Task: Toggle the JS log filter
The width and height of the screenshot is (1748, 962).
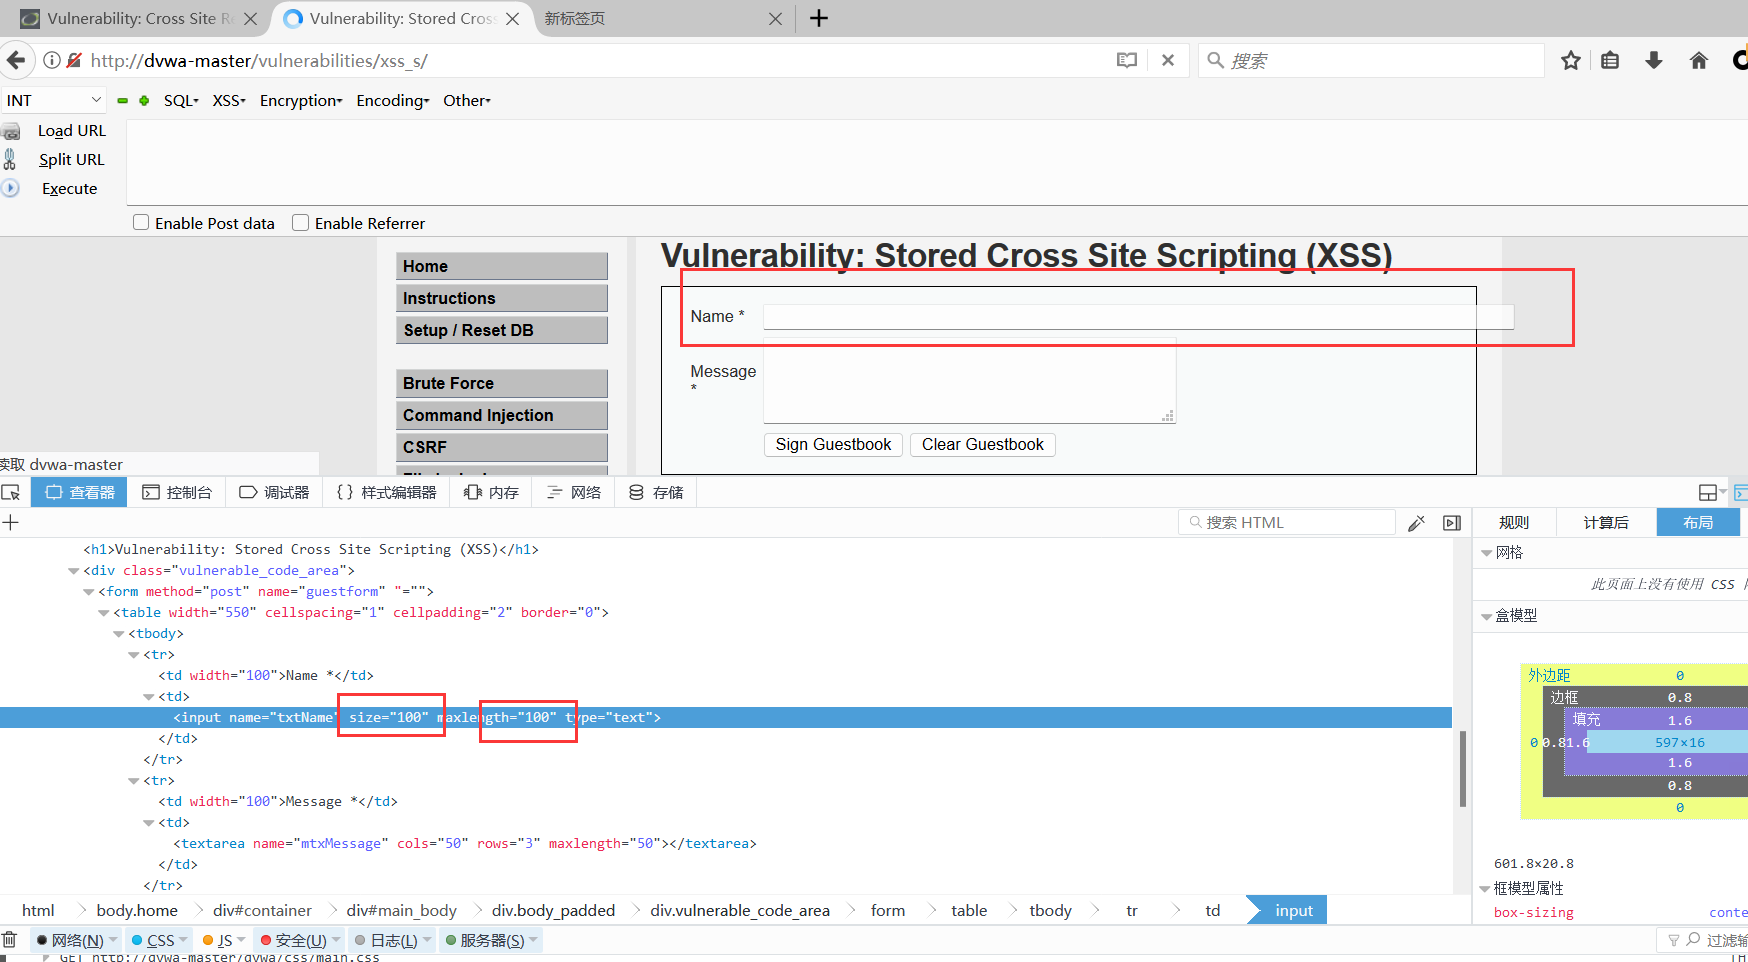Action: click(222, 939)
